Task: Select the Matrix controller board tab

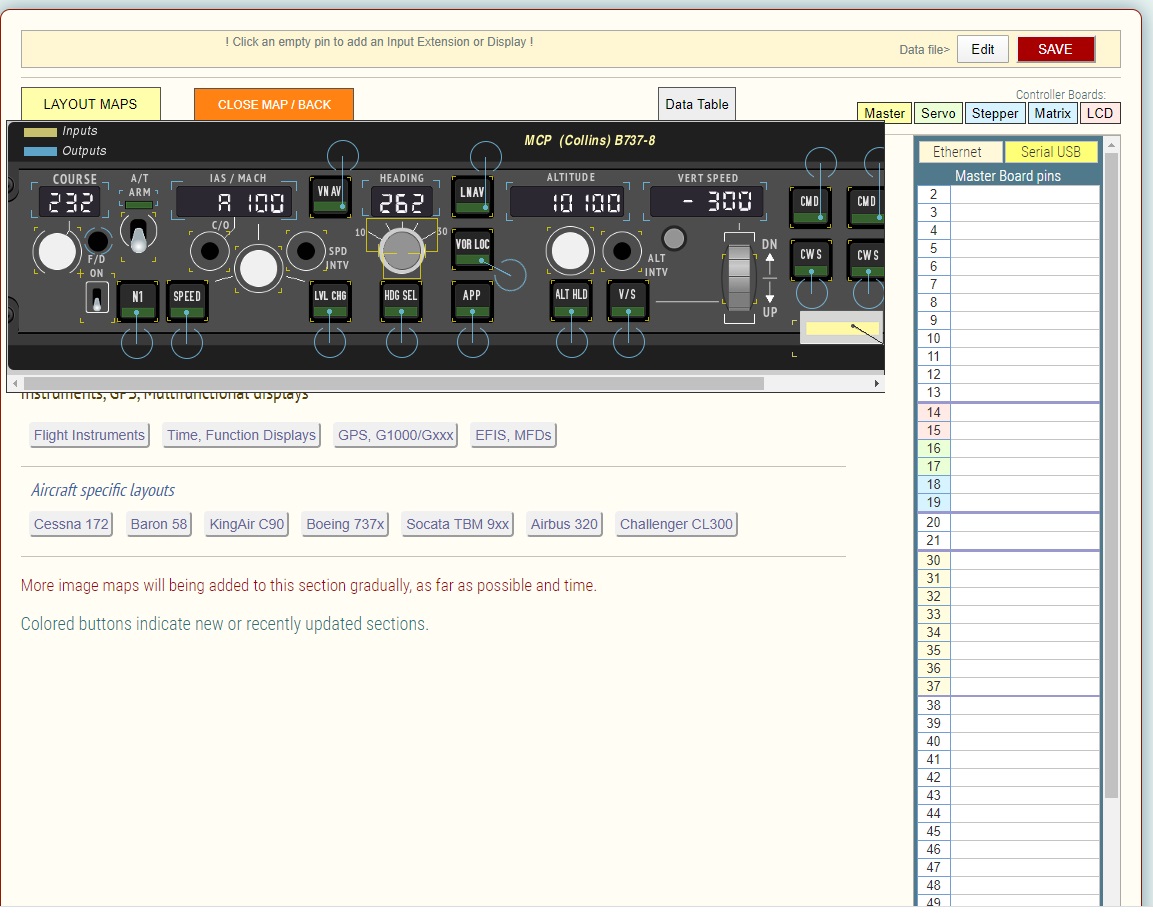Action: (x=1052, y=113)
